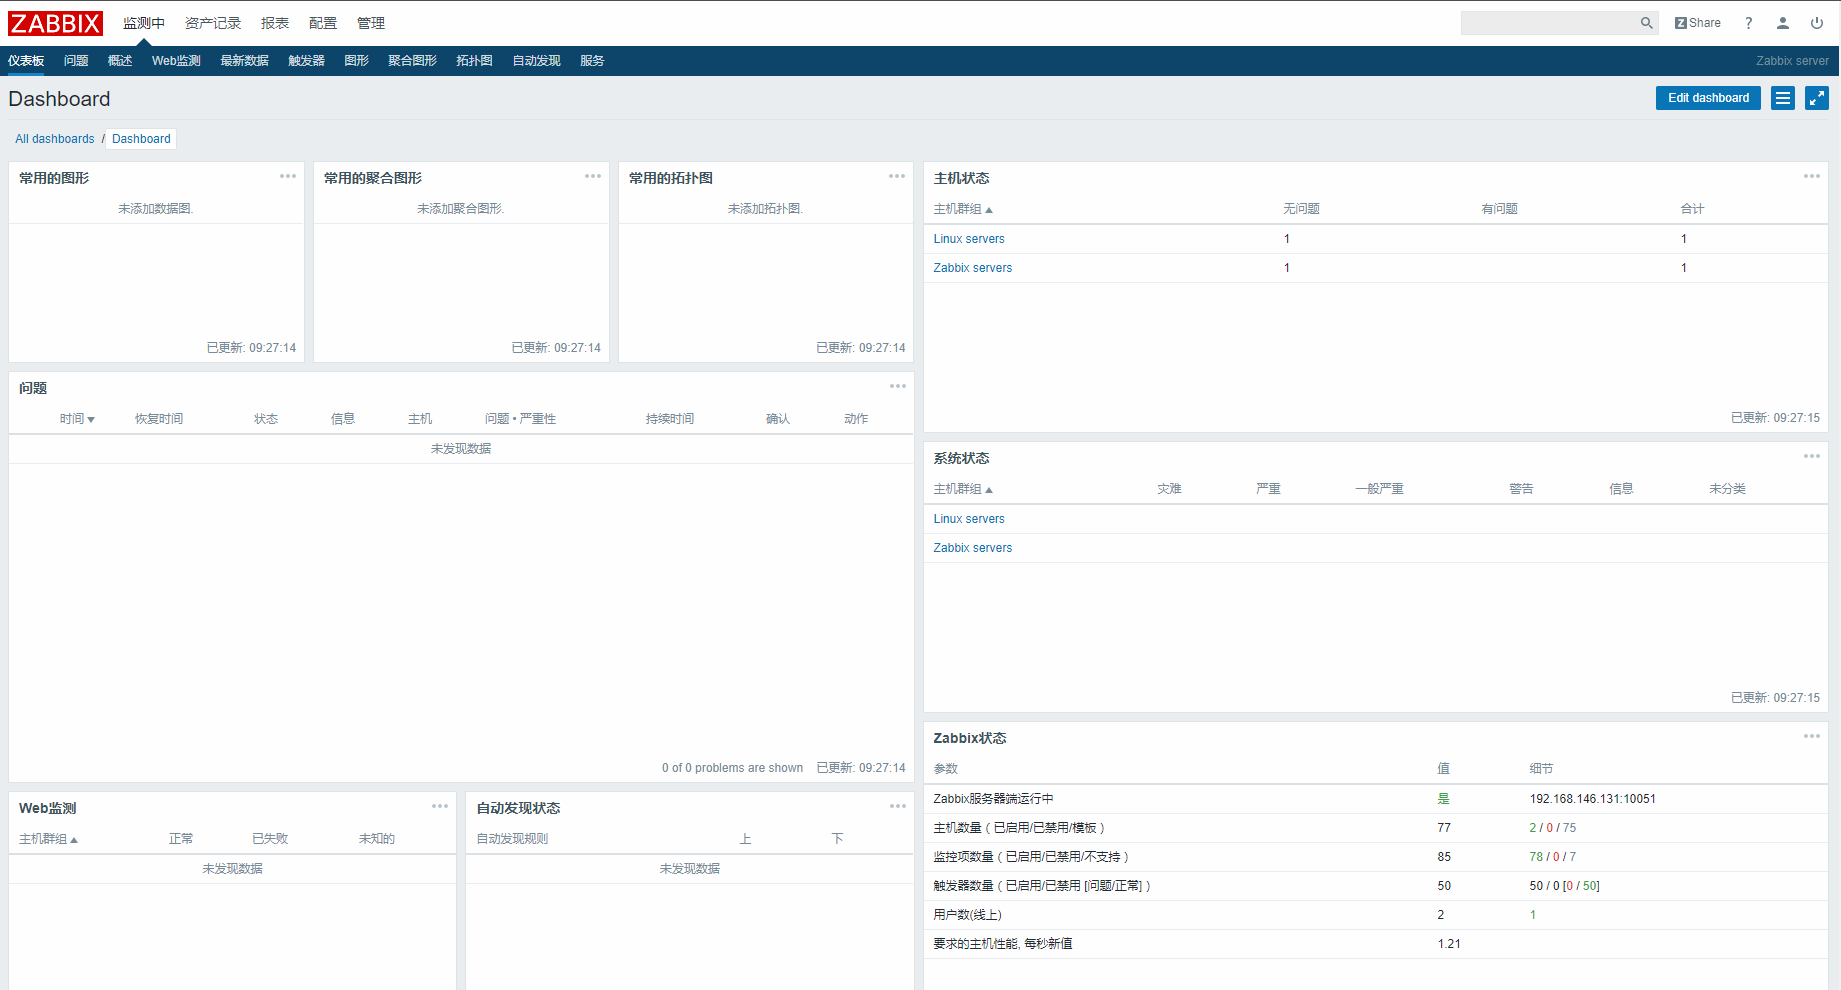
Task: Open 系统状态 widget options menu
Action: [1812, 456]
